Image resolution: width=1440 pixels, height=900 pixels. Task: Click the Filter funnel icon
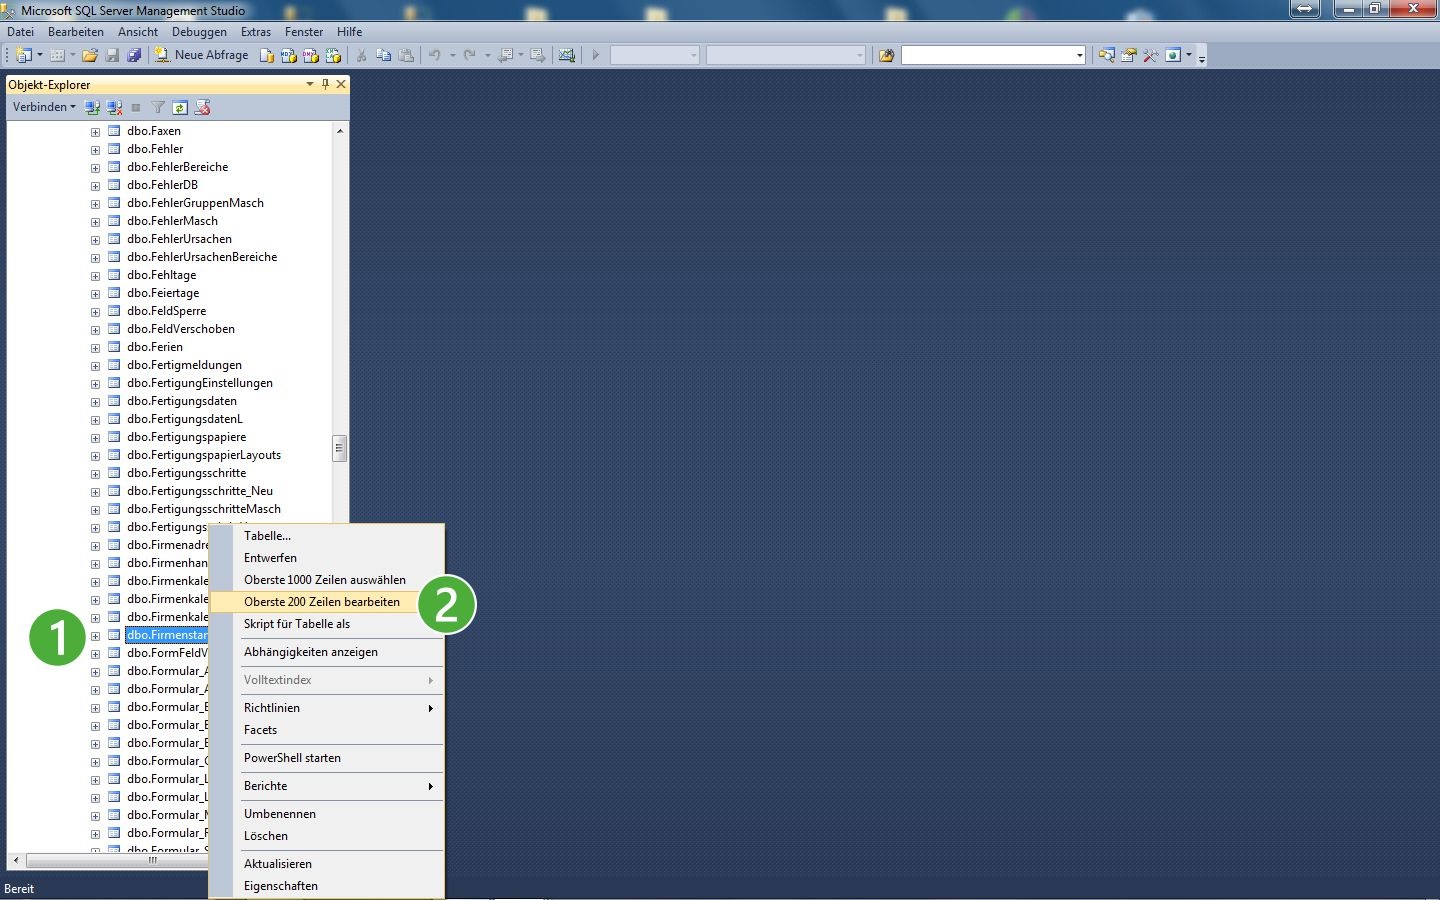(158, 107)
